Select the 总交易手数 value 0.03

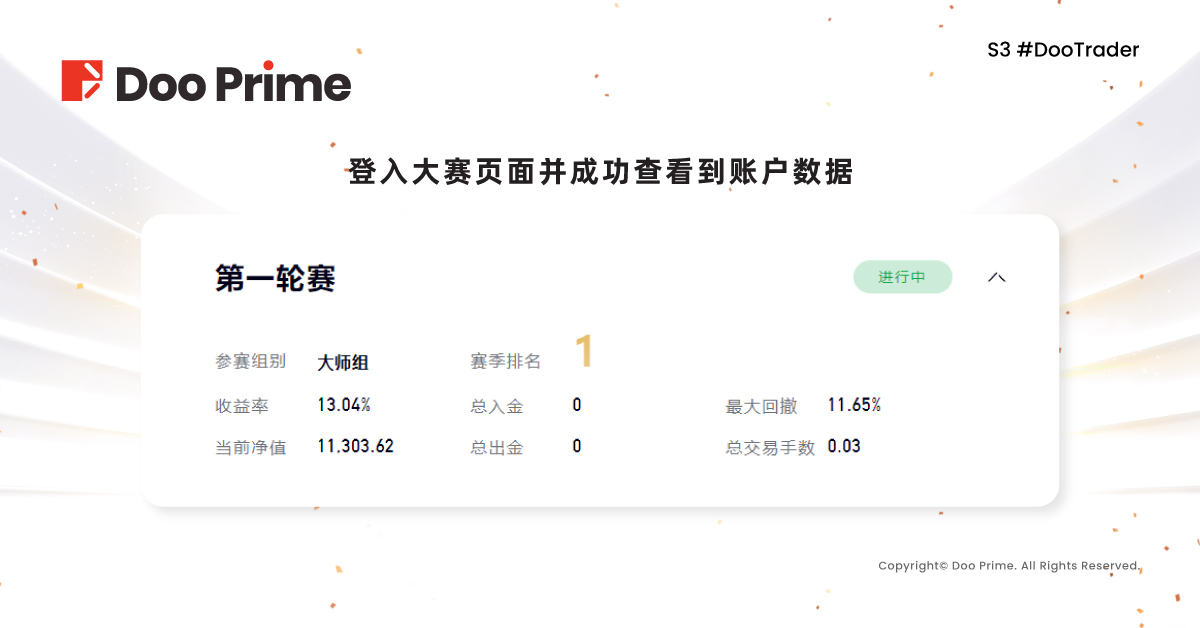tap(843, 446)
